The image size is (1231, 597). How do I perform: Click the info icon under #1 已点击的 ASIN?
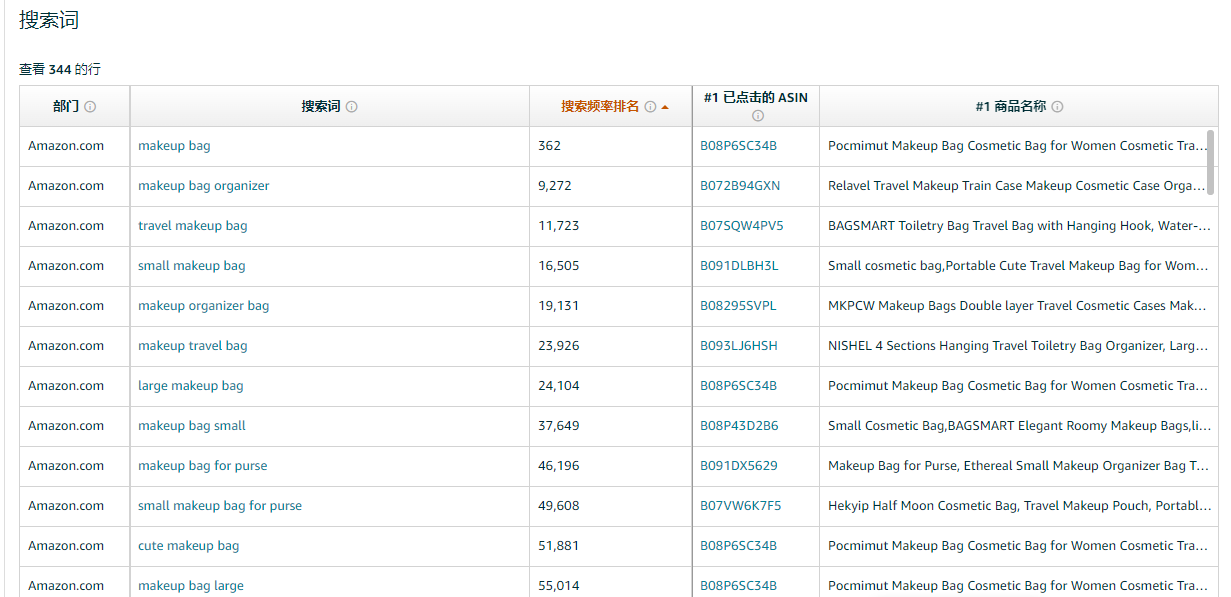tap(757, 116)
